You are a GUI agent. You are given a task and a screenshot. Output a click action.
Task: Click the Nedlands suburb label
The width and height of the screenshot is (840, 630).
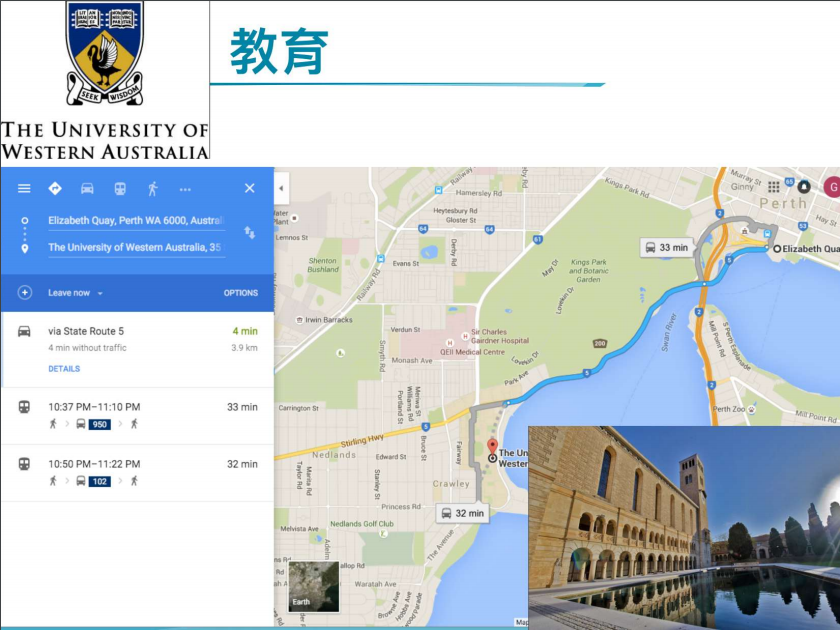(334, 455)
